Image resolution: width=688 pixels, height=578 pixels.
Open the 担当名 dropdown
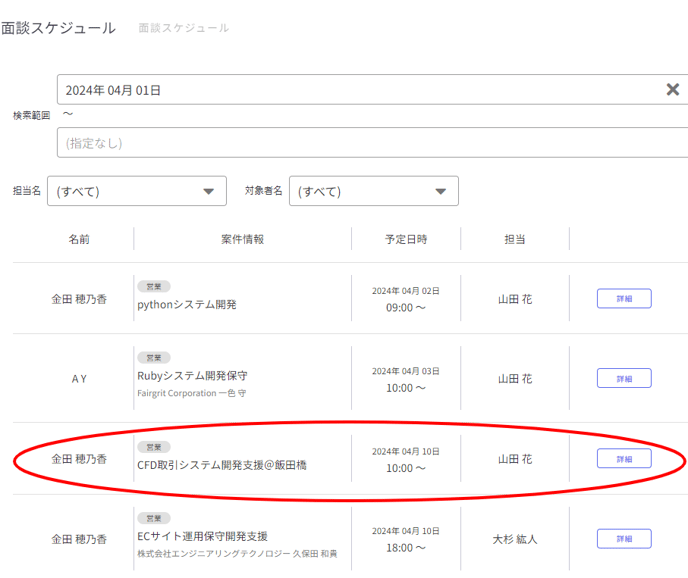pos(137,191)
